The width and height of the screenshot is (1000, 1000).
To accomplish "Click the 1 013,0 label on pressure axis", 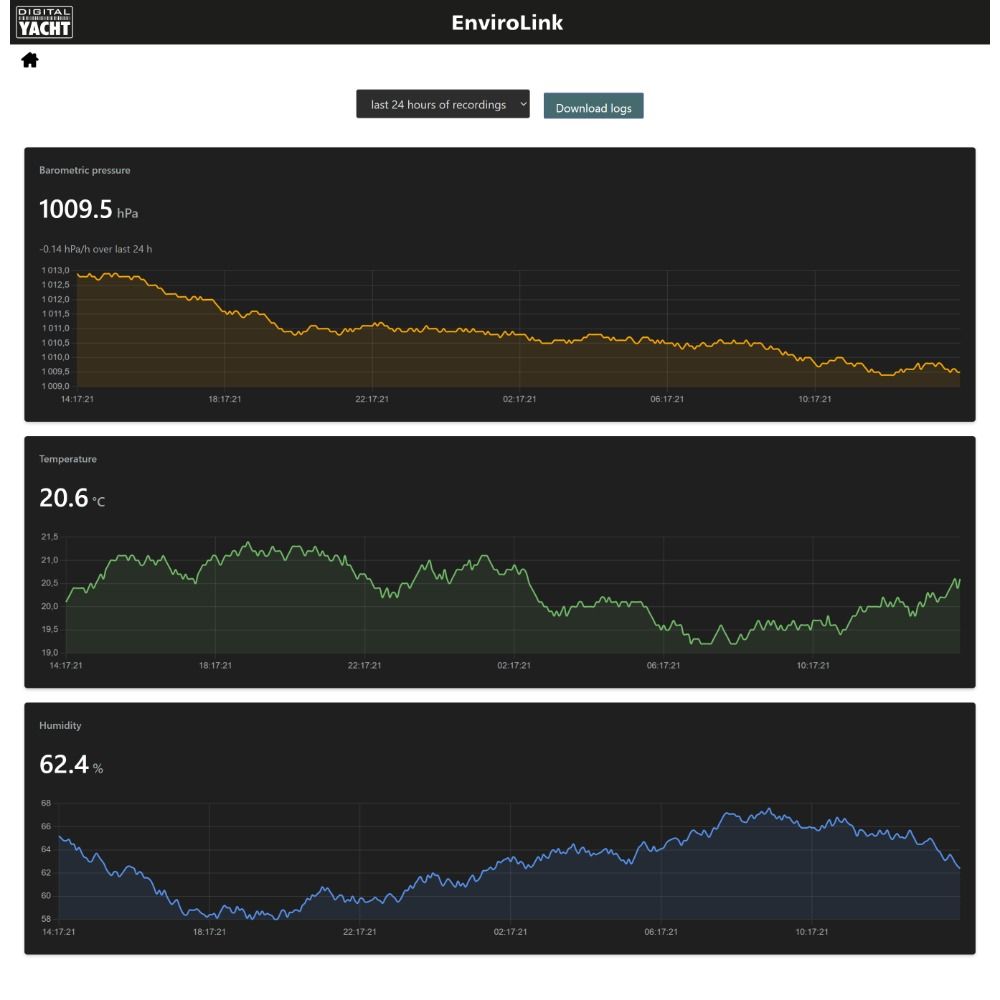I will click(x=55, y=270).
